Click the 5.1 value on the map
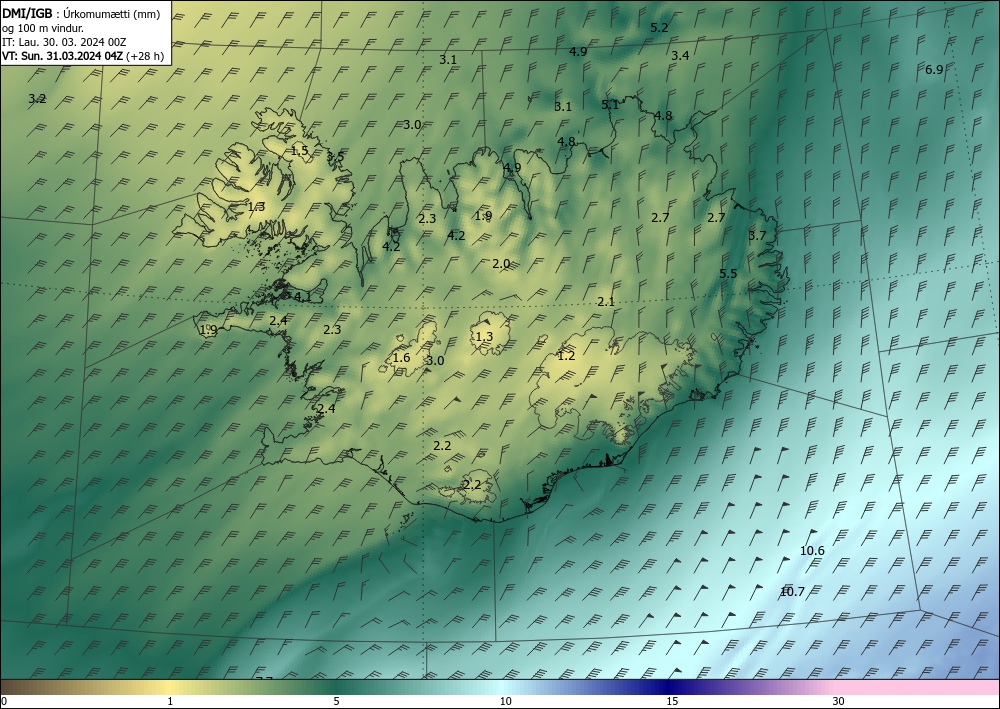Screen dimensions: 1000x709 pos(610,105)
